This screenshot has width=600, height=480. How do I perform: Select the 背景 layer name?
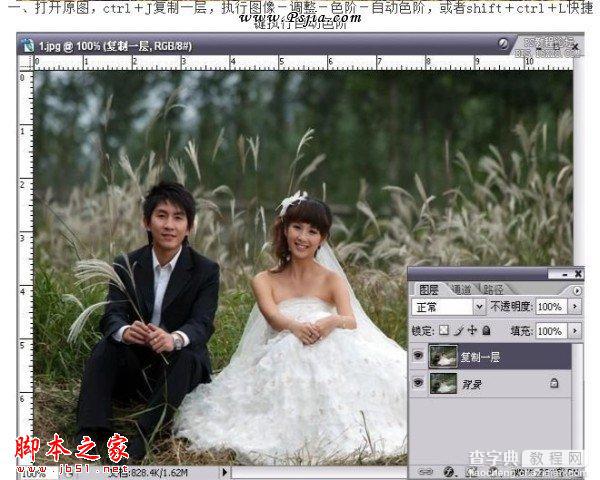coord(471,384)
